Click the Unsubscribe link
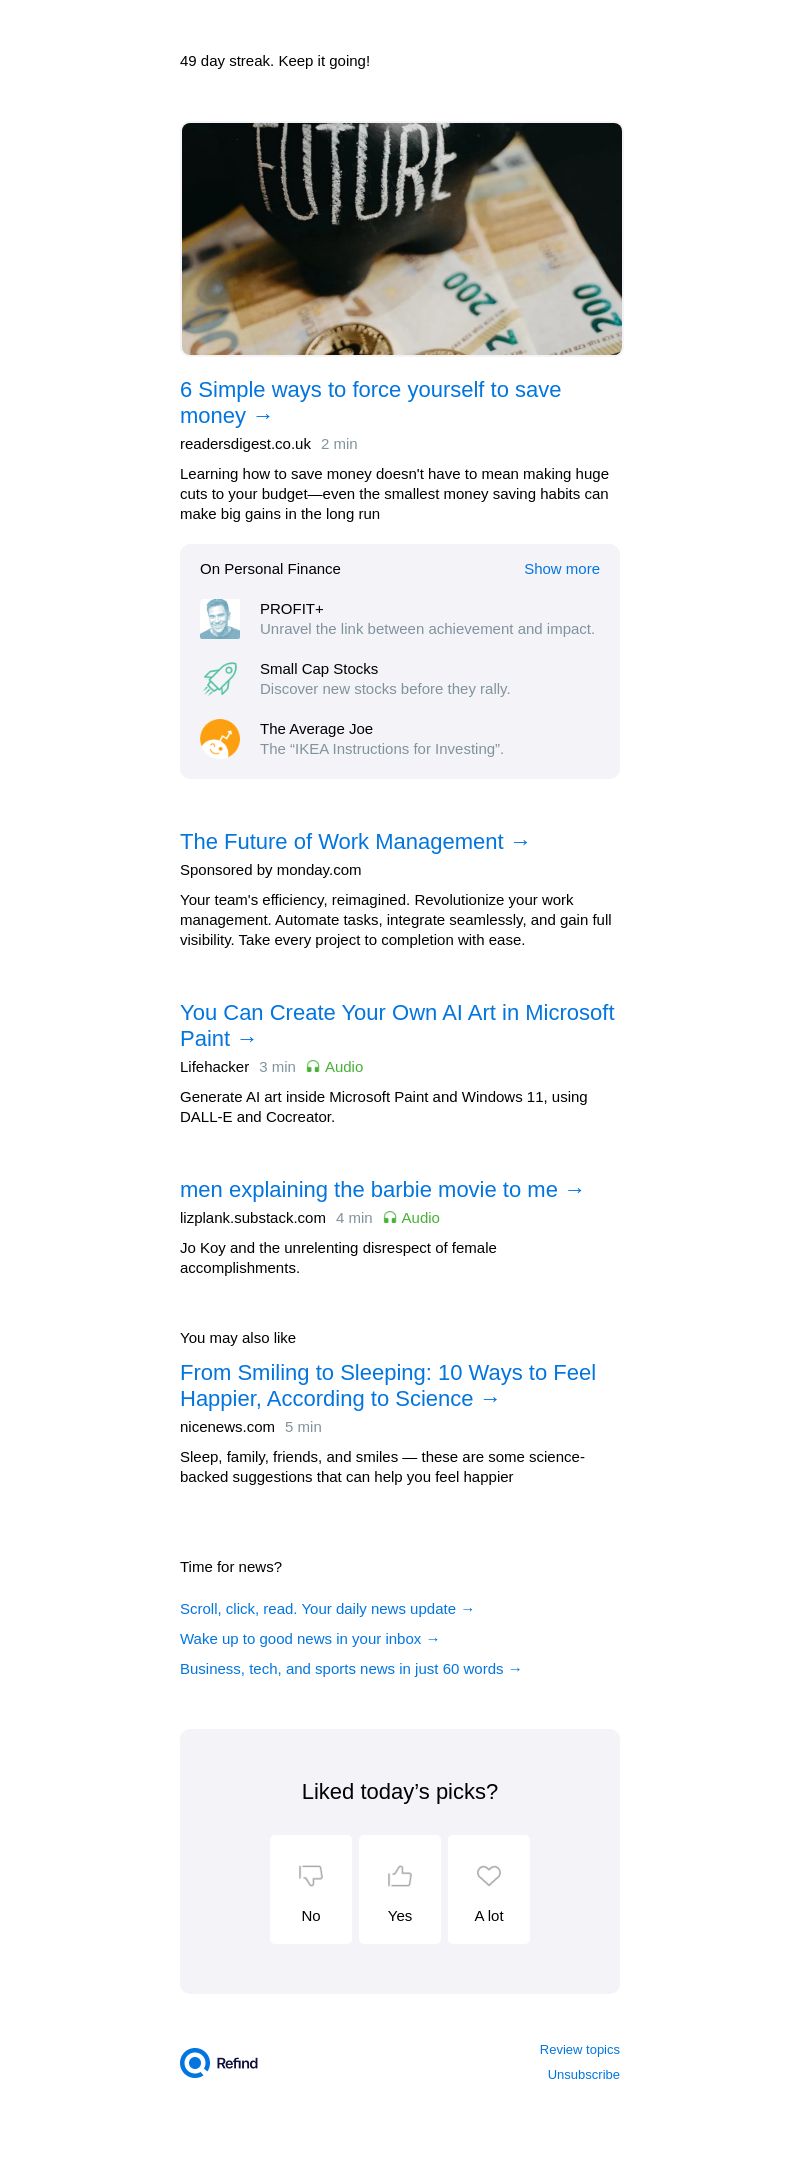This screenshot has height=2178, width=800. 584,2075
